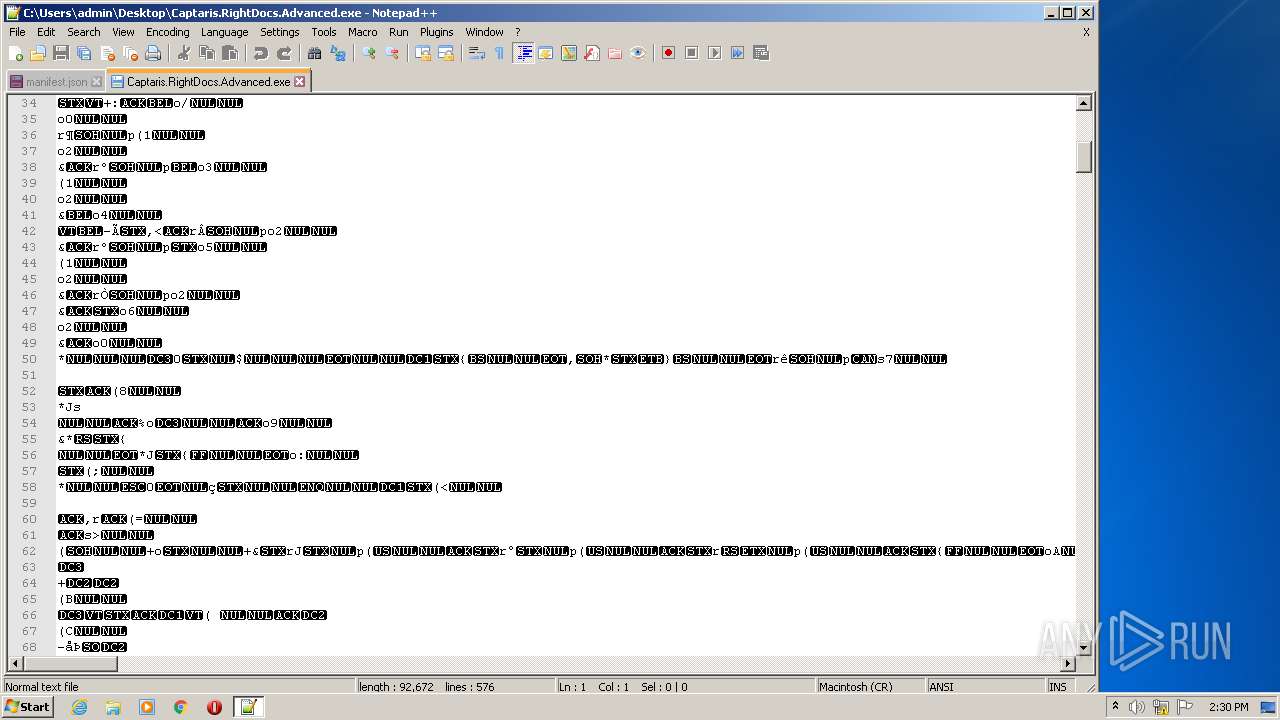
Task: Create a new document via toolbar icon
Action: pyautogui.click(x=16, y=53)
